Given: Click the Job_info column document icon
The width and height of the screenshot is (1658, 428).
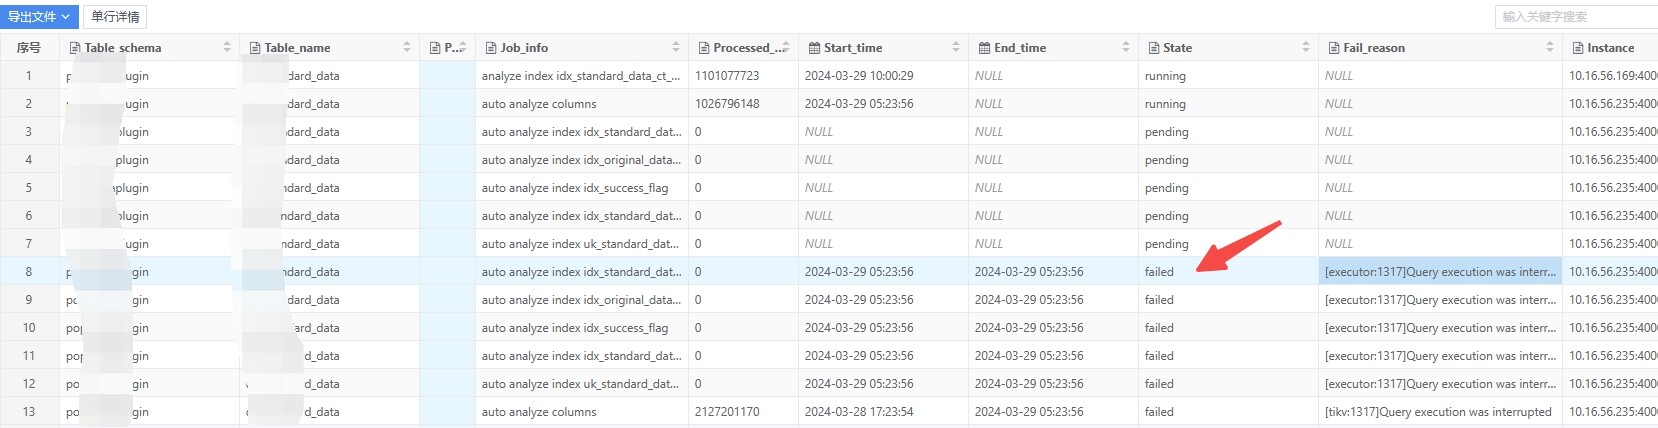Looking at the screenshot, I should pyautogui.click(x=491, y=48).
